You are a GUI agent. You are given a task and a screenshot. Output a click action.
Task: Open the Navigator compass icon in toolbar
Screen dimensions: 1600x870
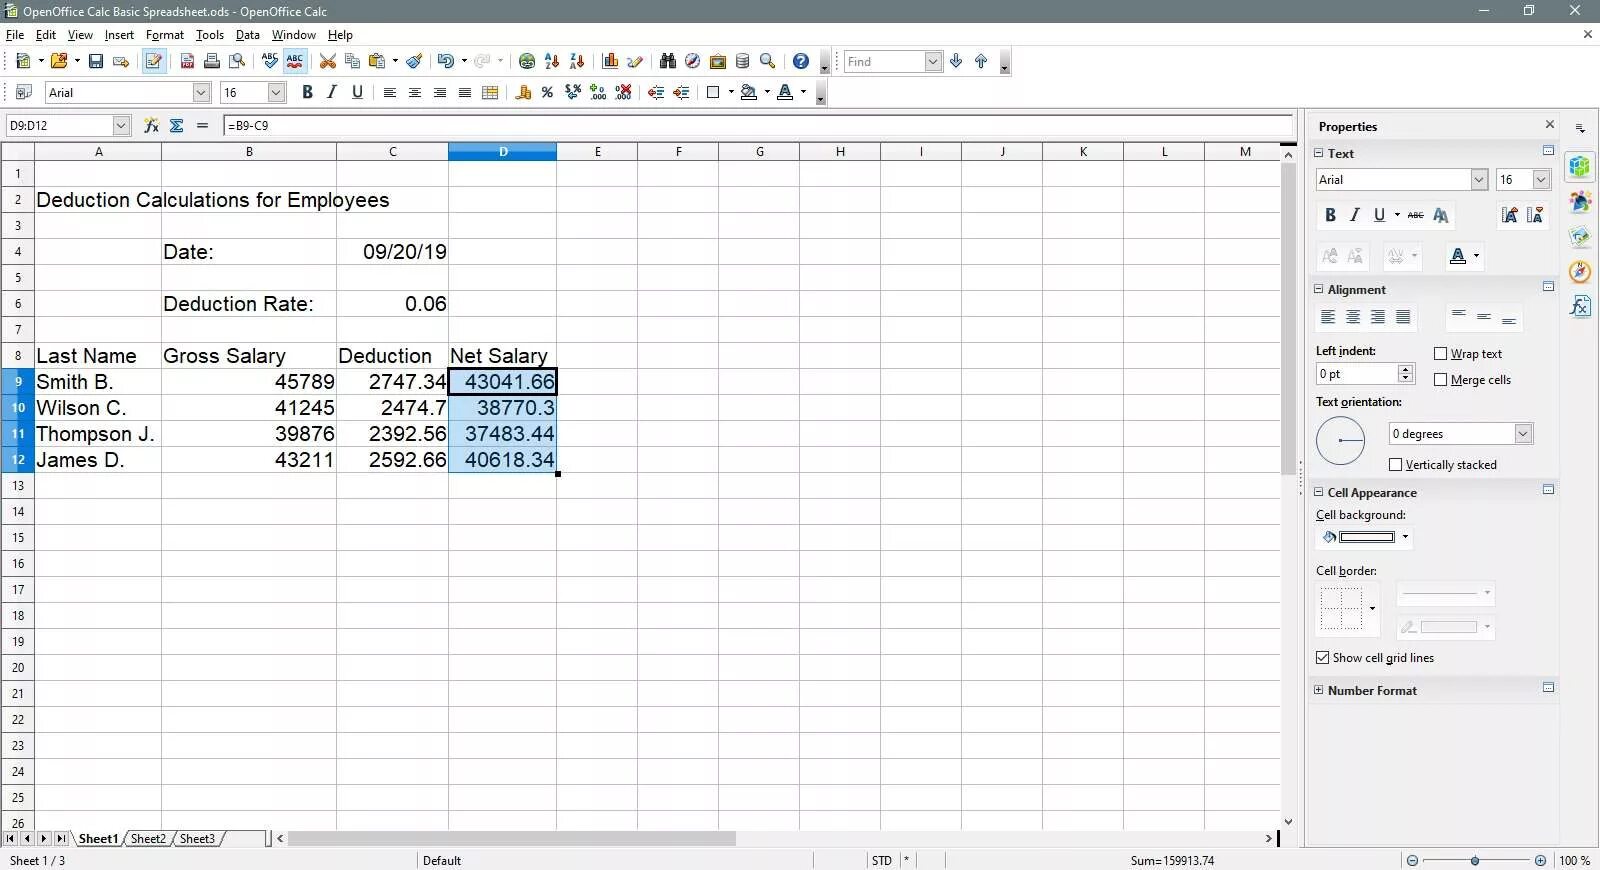tap(692, 61)
